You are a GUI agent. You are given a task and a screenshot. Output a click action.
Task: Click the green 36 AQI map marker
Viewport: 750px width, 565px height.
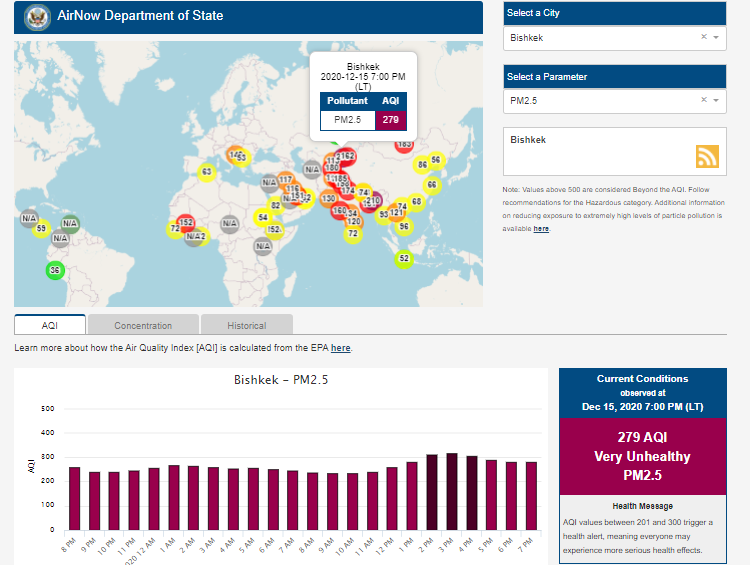click(55, 270)
